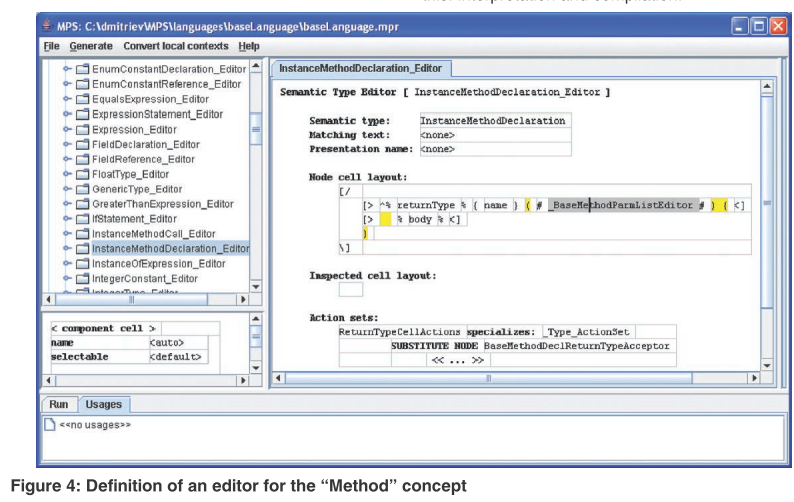Open the Convert local contexts menu
Screen dimensions: 794x502
[x=176, y=46]
